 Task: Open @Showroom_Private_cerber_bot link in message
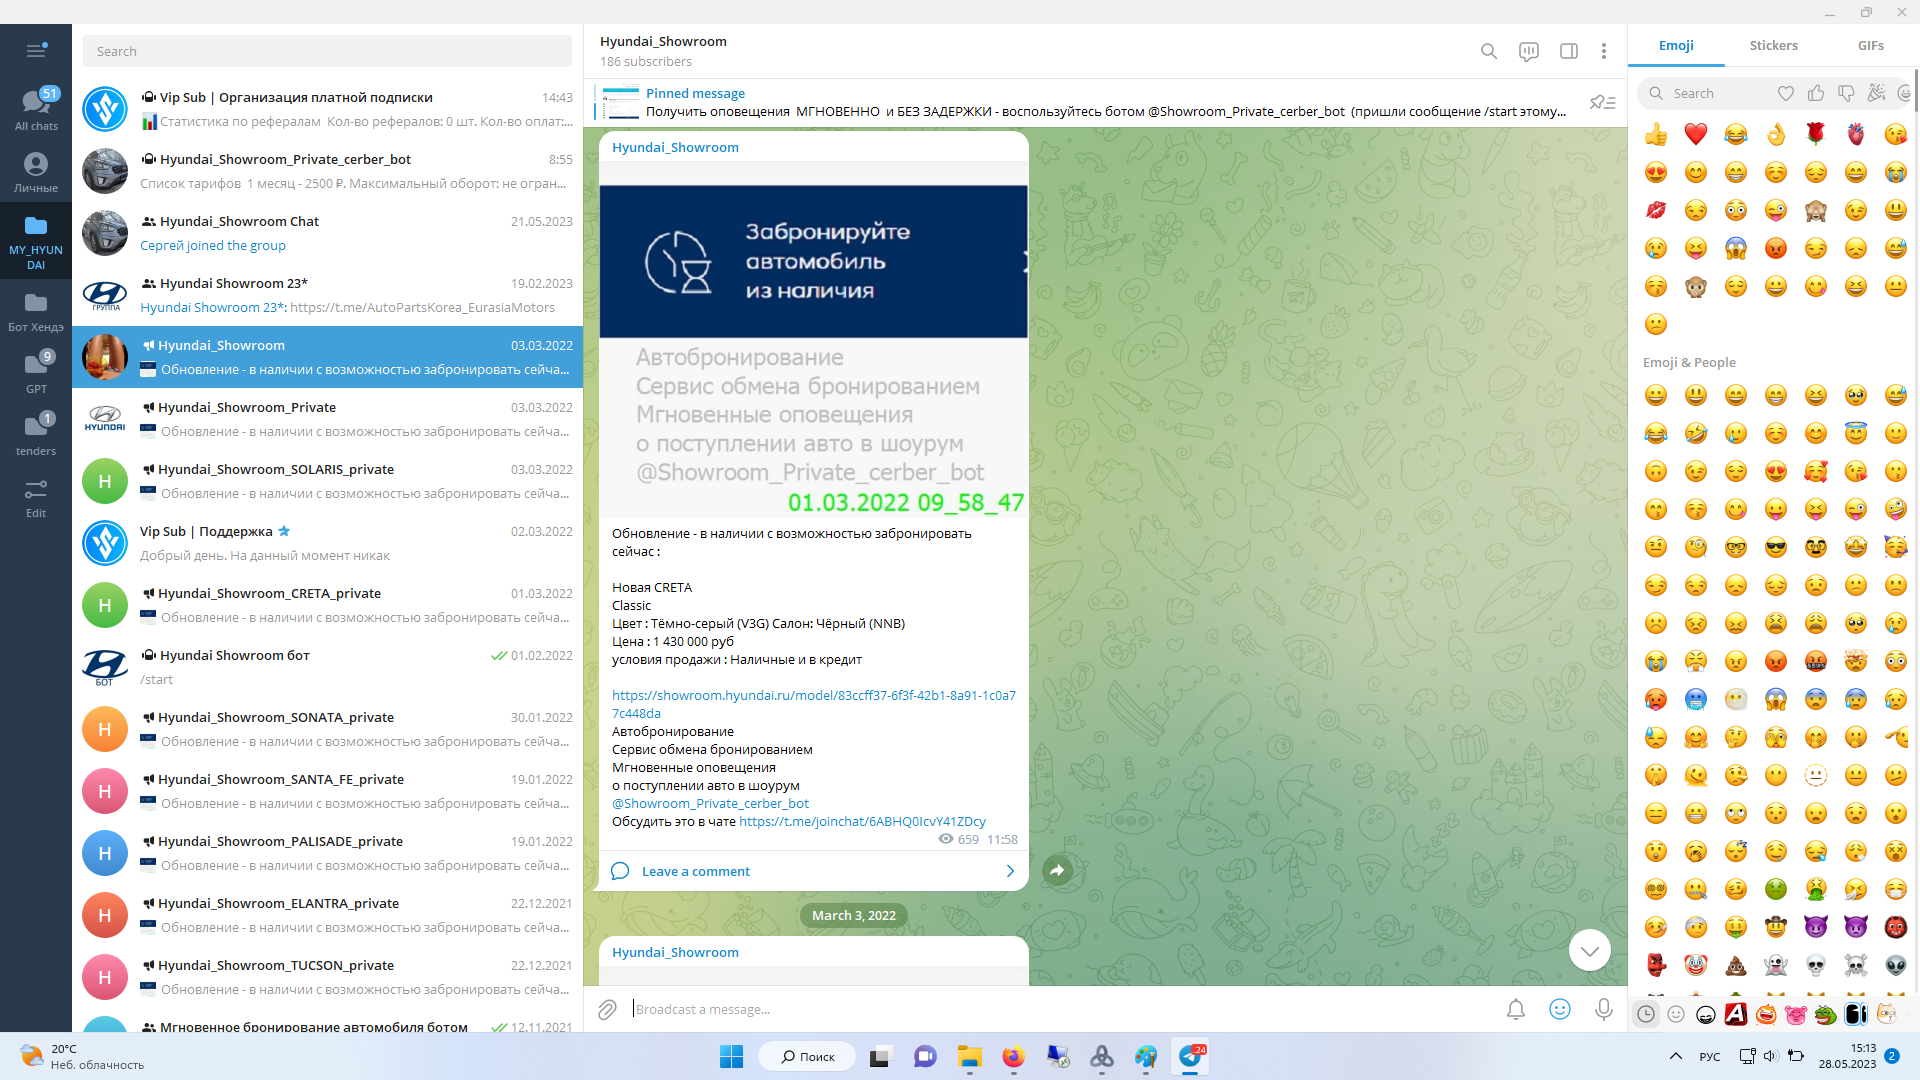[x=710, y=803]
